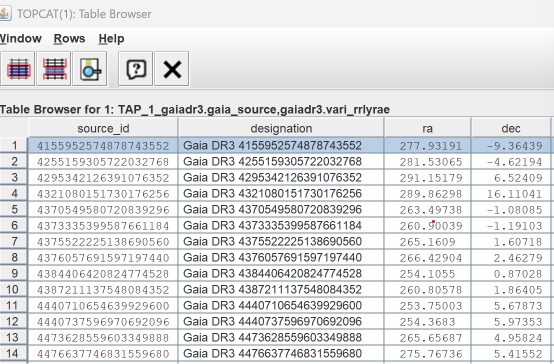Select row number 9 header
This screenshot has width=554, height=364.
tap(14, 273)
